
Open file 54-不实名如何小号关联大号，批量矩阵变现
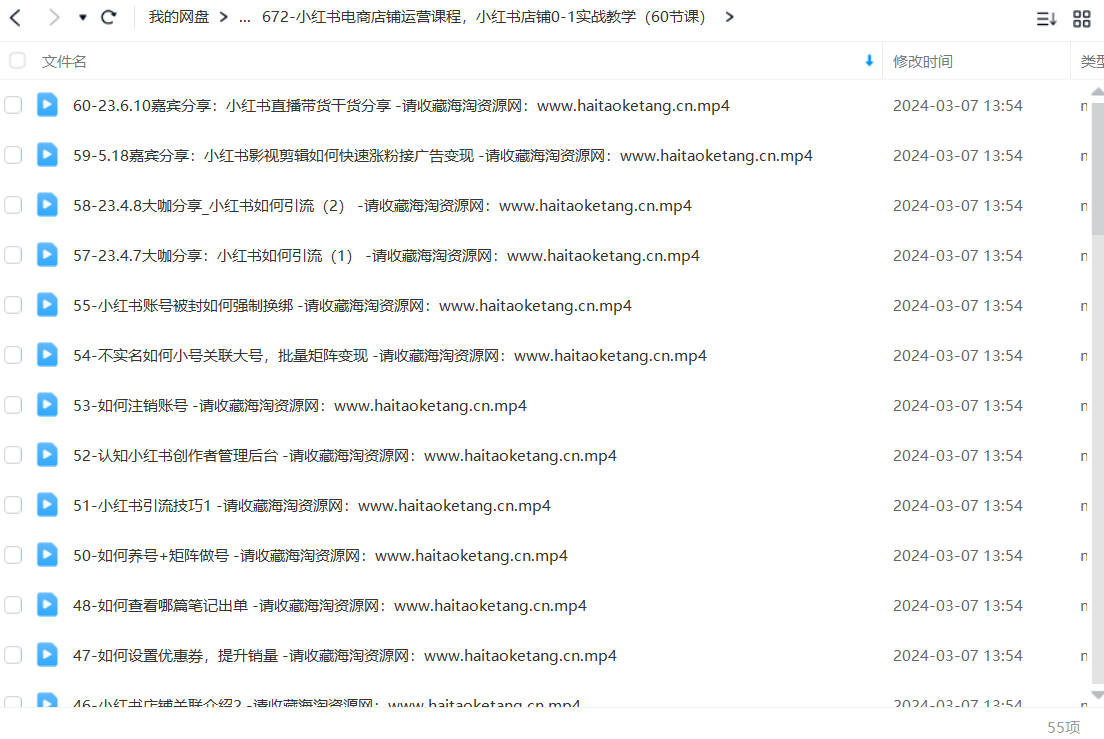tap(390, 355)
